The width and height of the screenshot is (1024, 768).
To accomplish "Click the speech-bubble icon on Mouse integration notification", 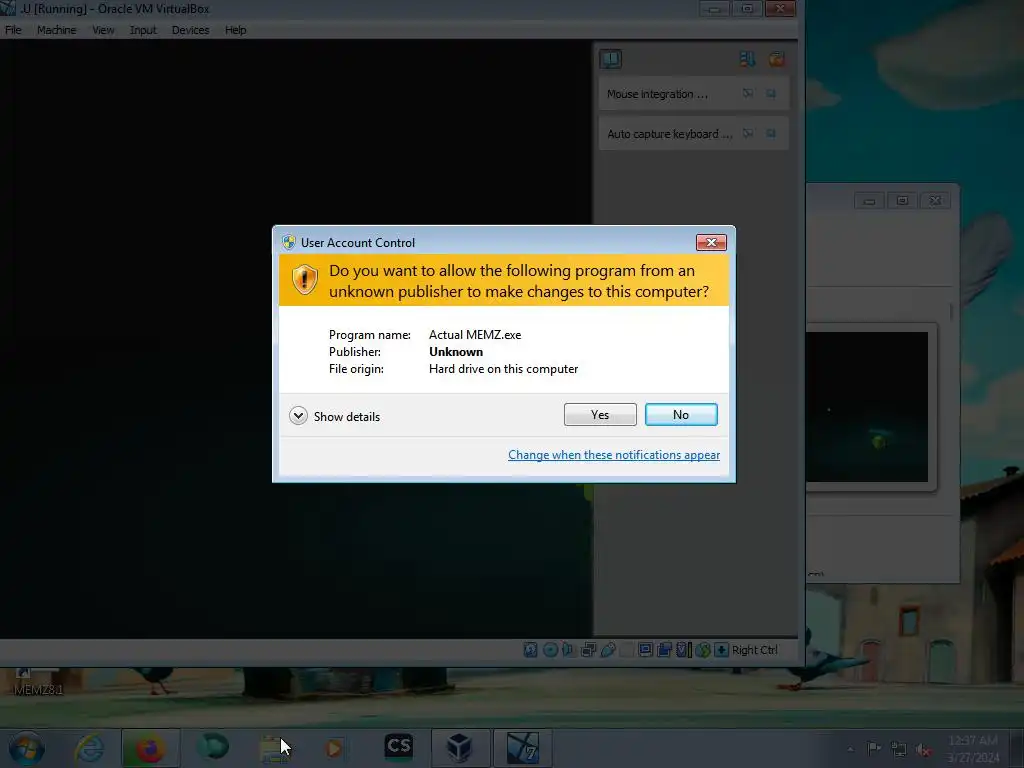I will pos(748,94).
